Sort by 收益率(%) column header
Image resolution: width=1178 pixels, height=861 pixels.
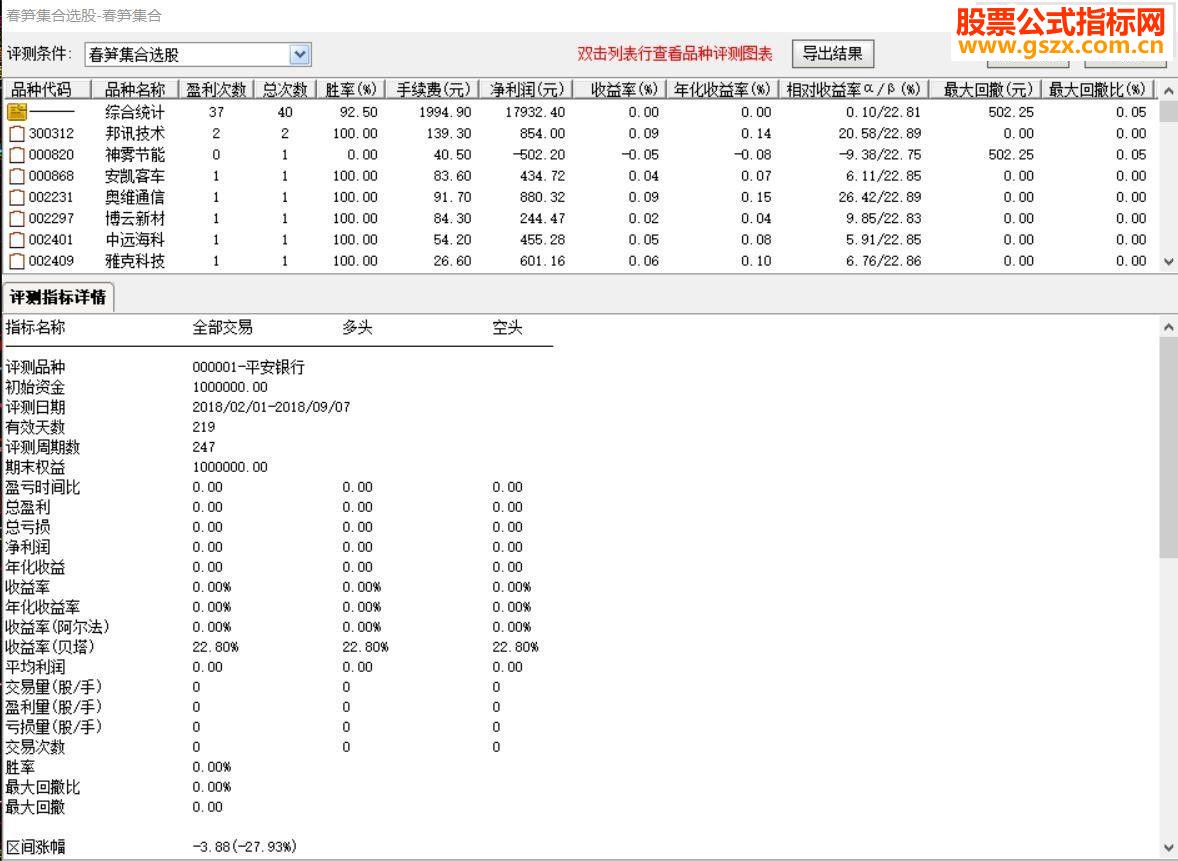[x=620, y=89]
